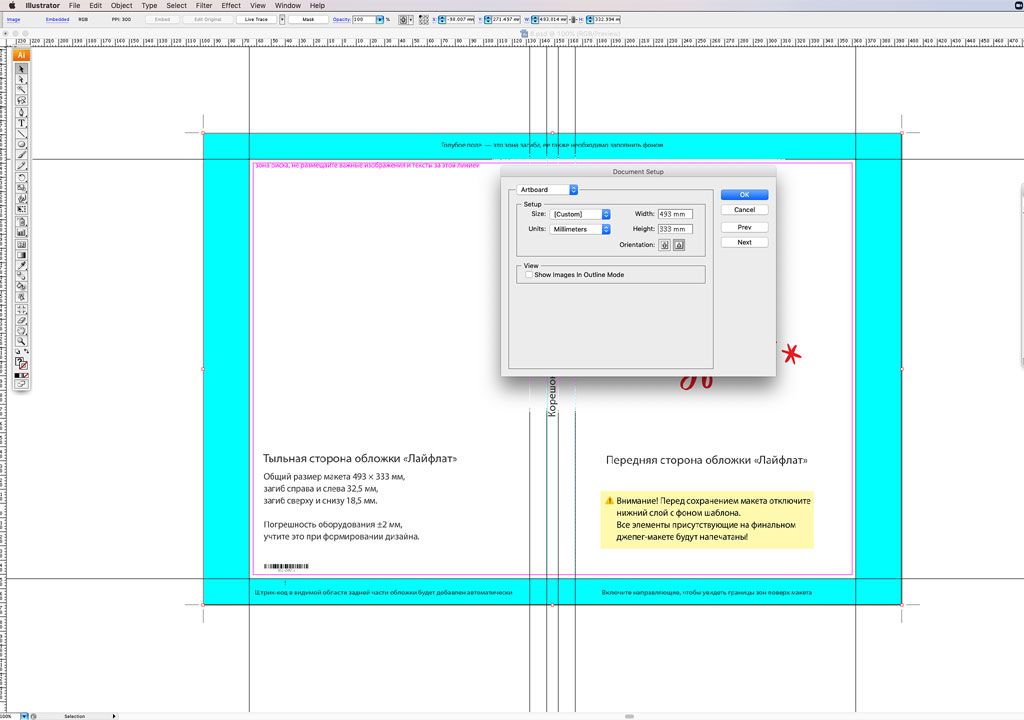The width and height of the screenshot is (1024, 720).
Task: Click the Live Trace button
Action: pyautogui.click(x=256, y=20)
